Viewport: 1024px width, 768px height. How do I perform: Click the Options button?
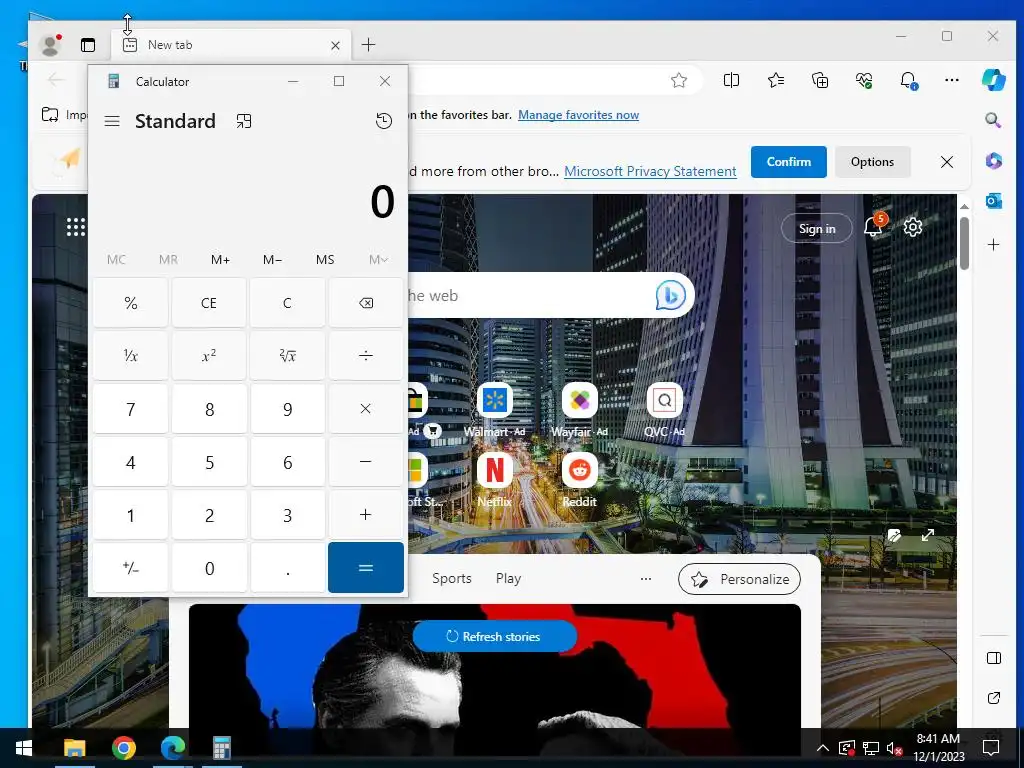point(872,162)
